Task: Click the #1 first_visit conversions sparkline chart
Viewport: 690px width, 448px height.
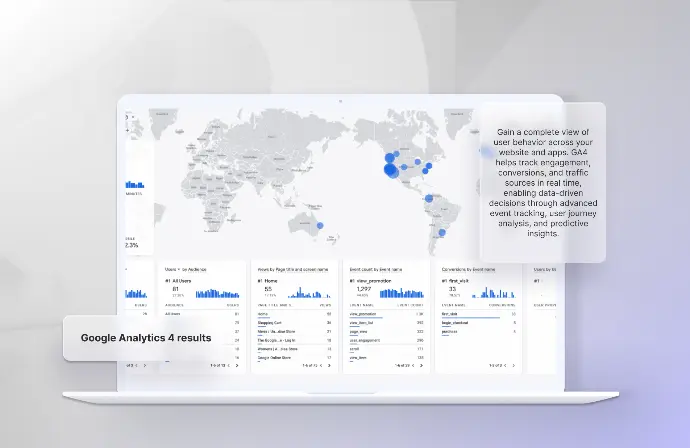Action: tap(493, 293)
